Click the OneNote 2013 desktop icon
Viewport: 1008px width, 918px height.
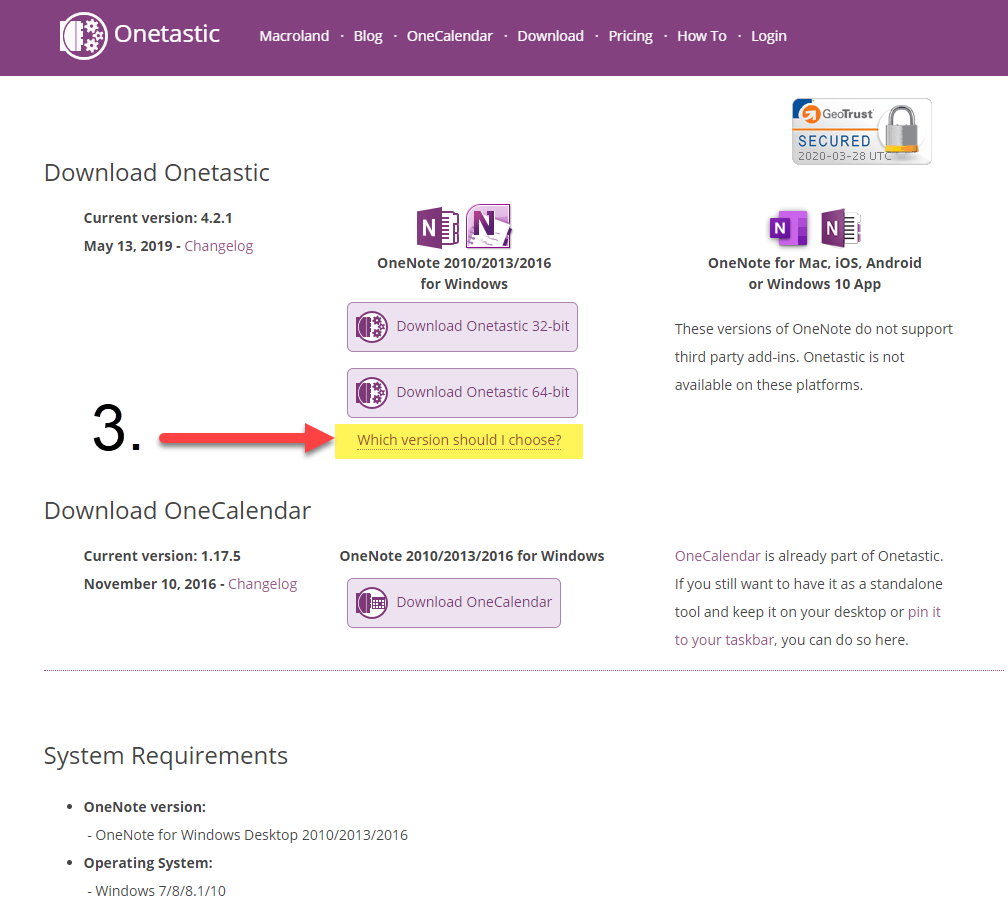point(438,228)
